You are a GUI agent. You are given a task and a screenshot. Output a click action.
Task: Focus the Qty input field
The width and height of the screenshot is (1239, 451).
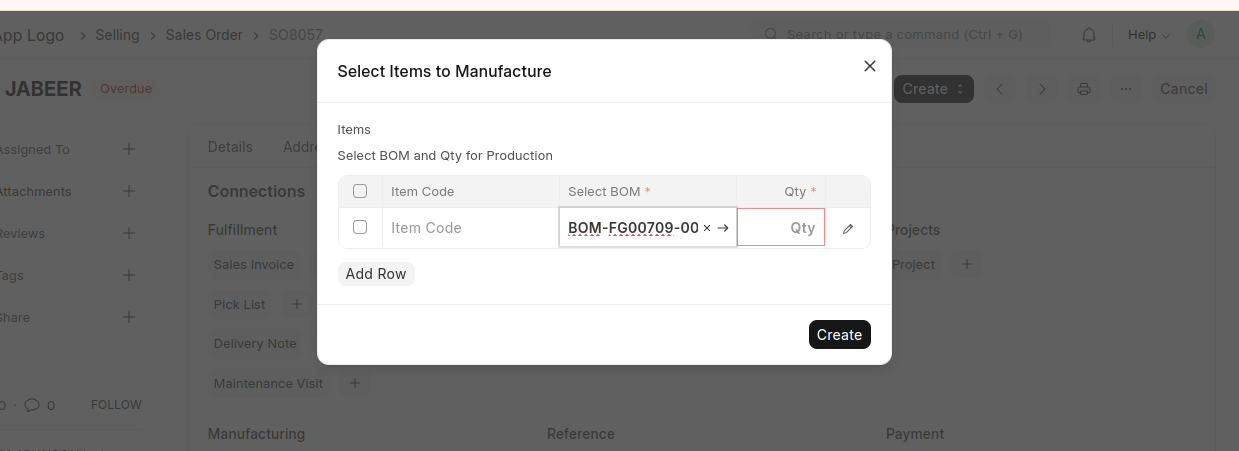click(781, 228)
